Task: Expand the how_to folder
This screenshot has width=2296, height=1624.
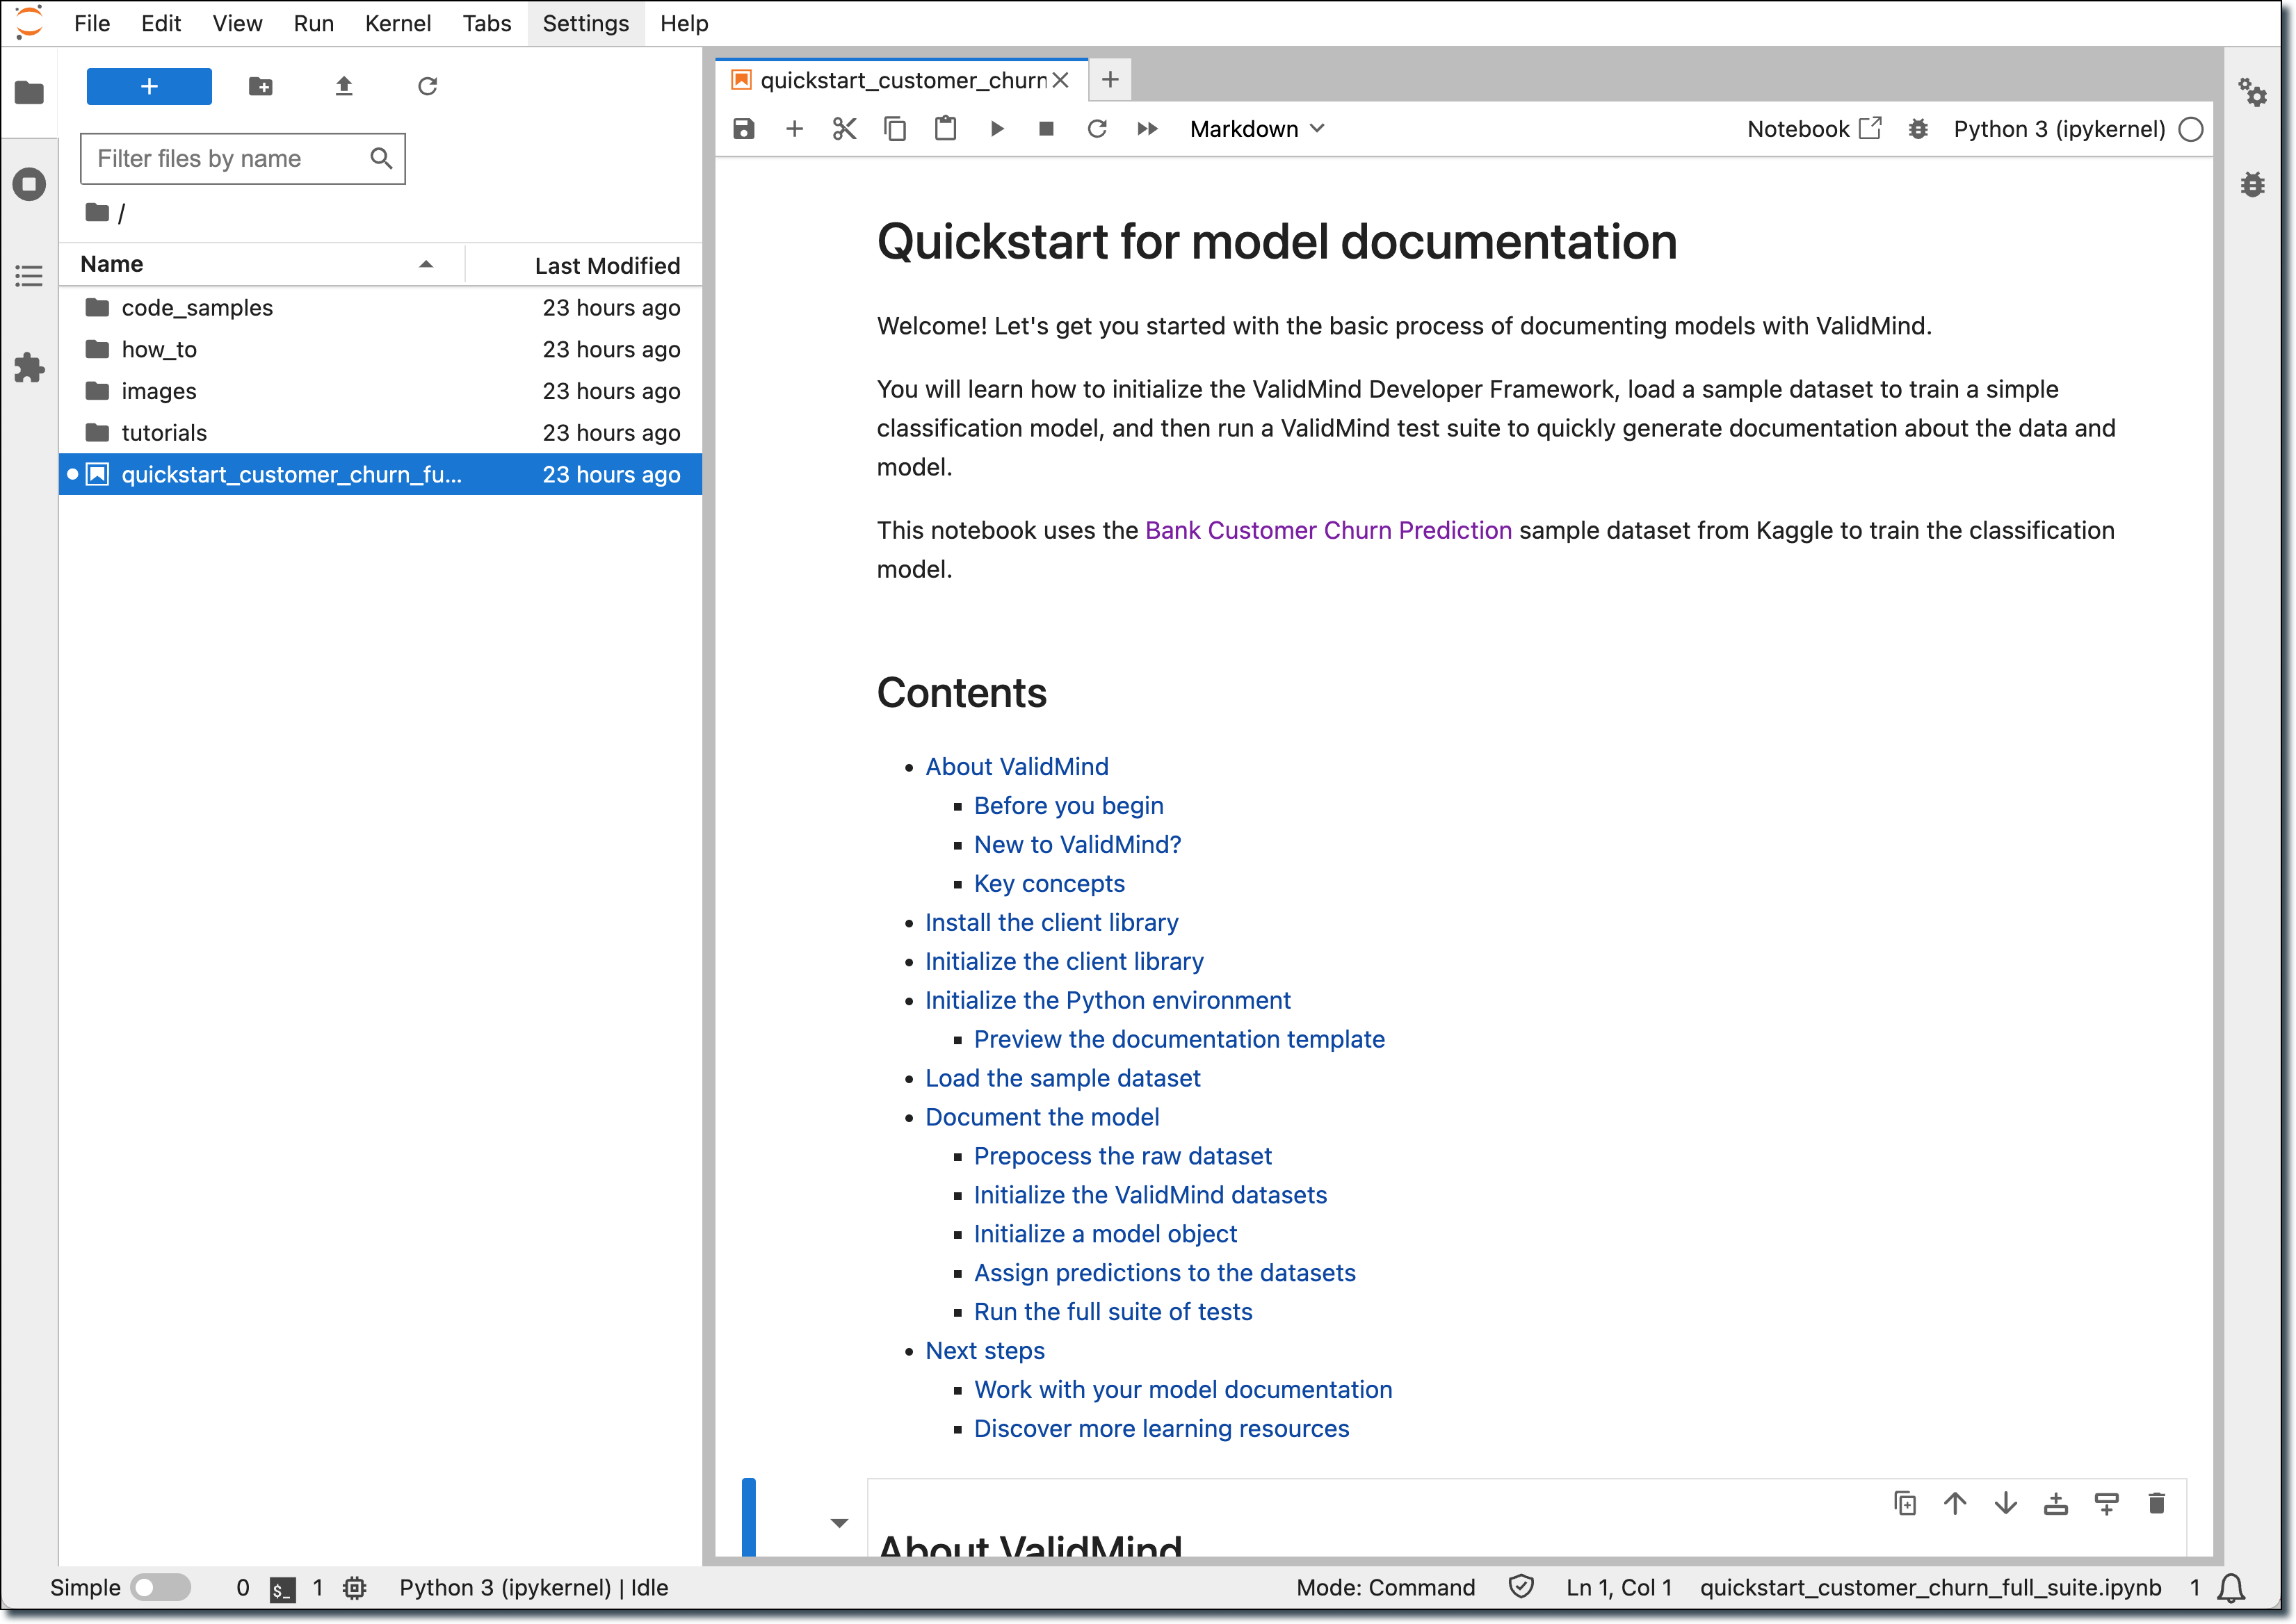Action: pos(160,348)
